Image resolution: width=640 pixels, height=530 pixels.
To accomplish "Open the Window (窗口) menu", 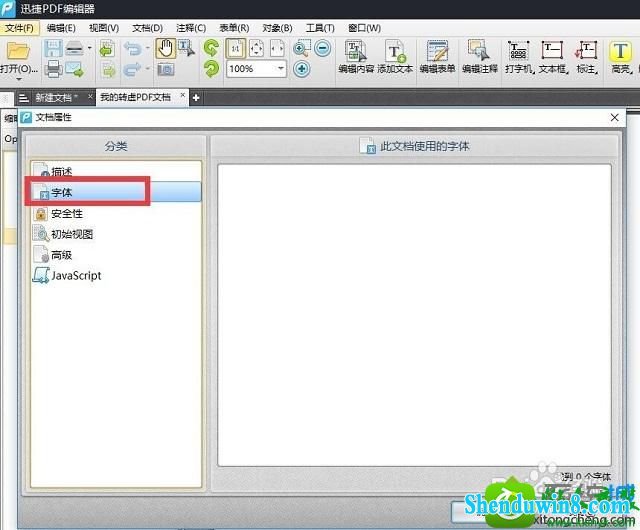I will coord(364,28).
